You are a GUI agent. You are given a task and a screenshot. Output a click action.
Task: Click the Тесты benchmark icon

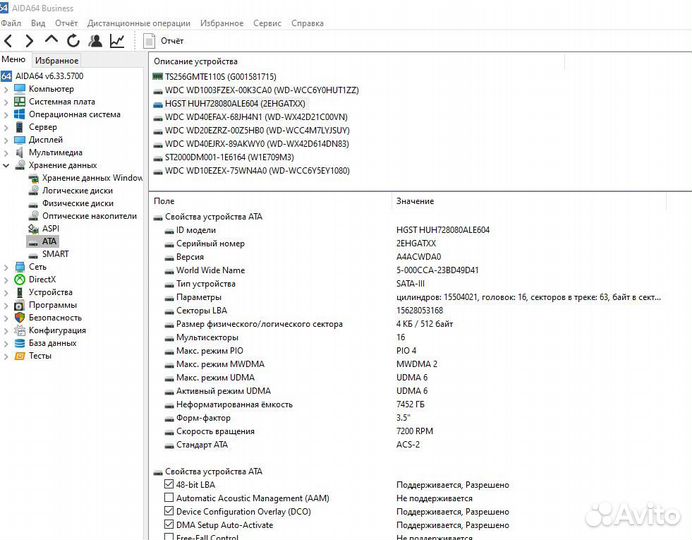coord(20,356)
